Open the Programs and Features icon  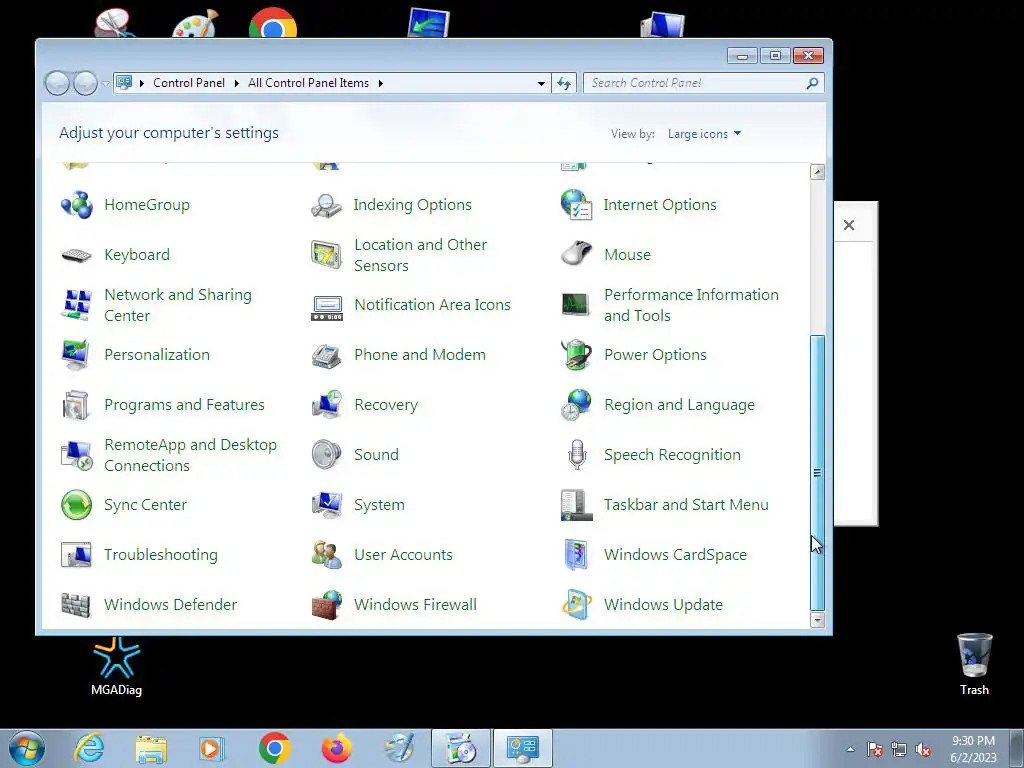pos(76,405)
